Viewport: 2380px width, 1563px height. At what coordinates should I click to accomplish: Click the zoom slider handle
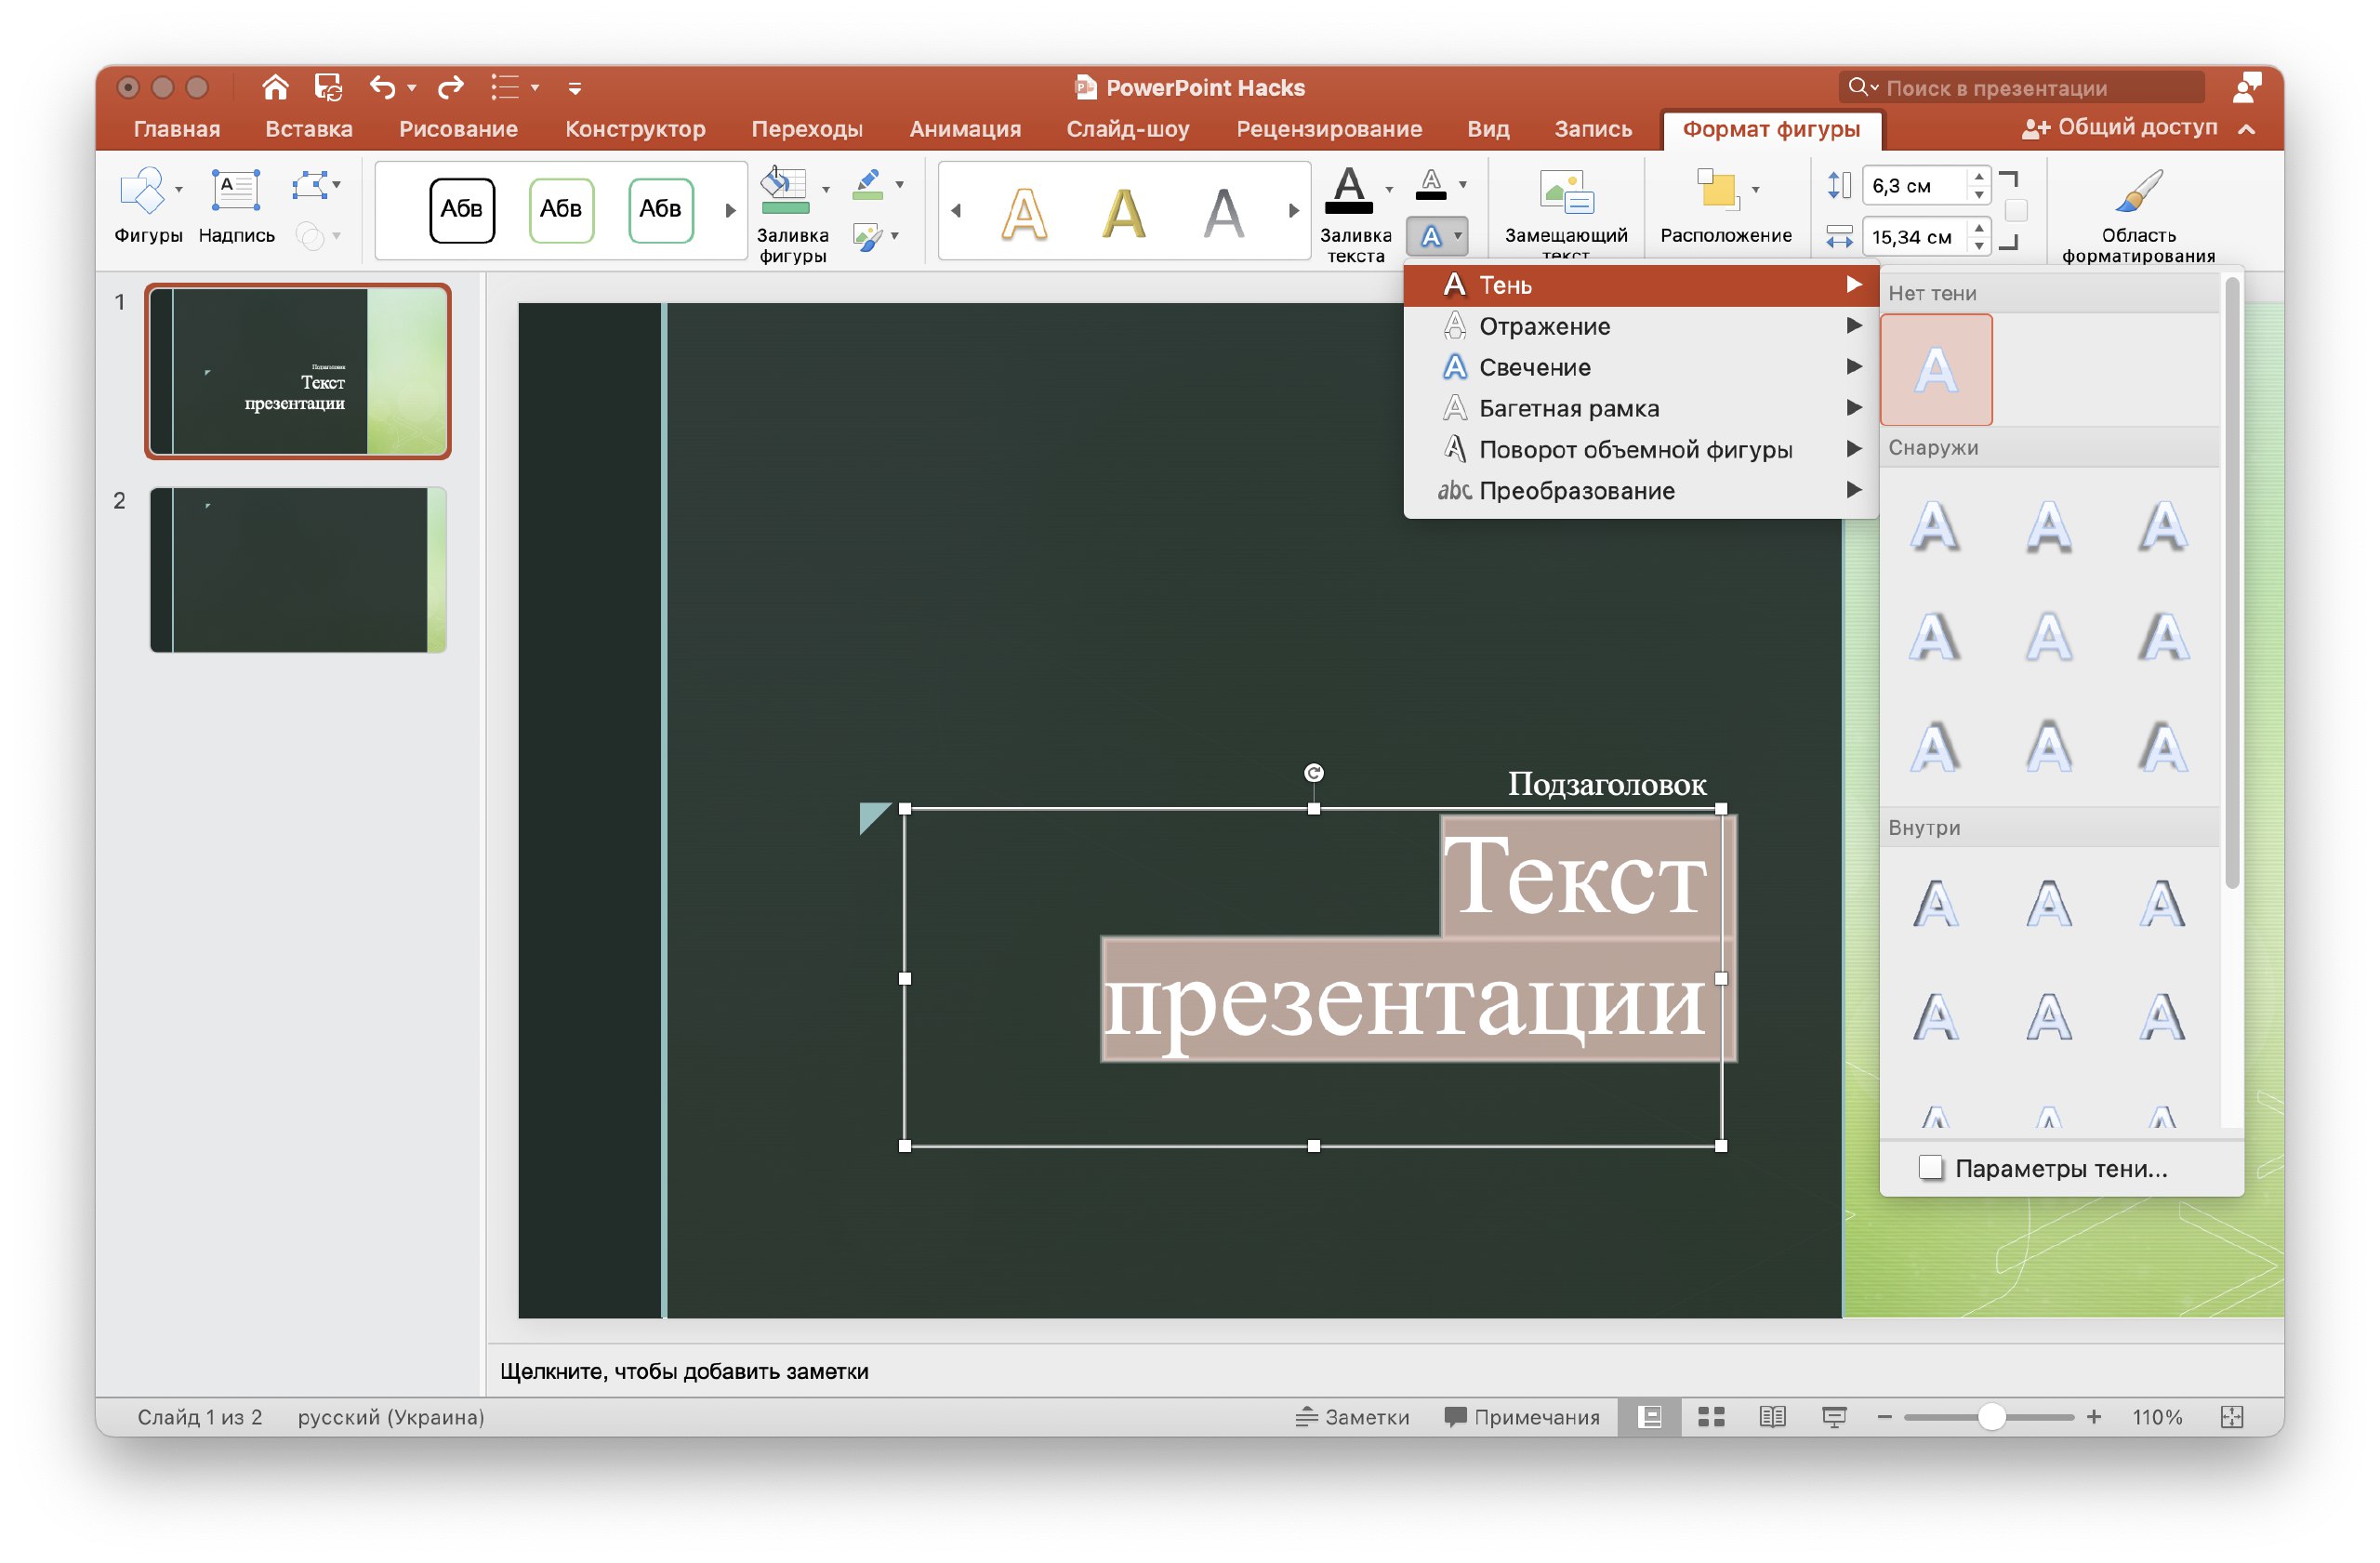pos(1991,1417)
